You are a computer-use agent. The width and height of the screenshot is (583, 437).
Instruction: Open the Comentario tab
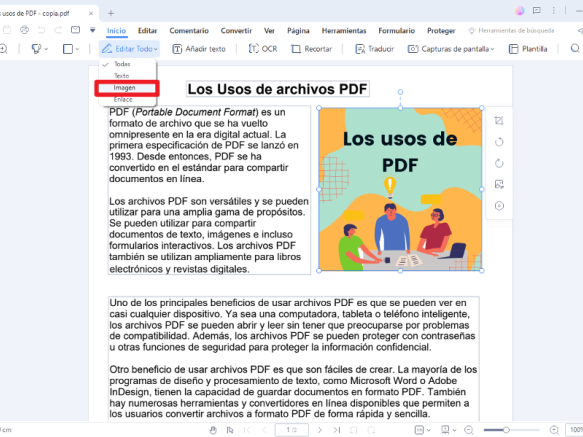[189, 30]
